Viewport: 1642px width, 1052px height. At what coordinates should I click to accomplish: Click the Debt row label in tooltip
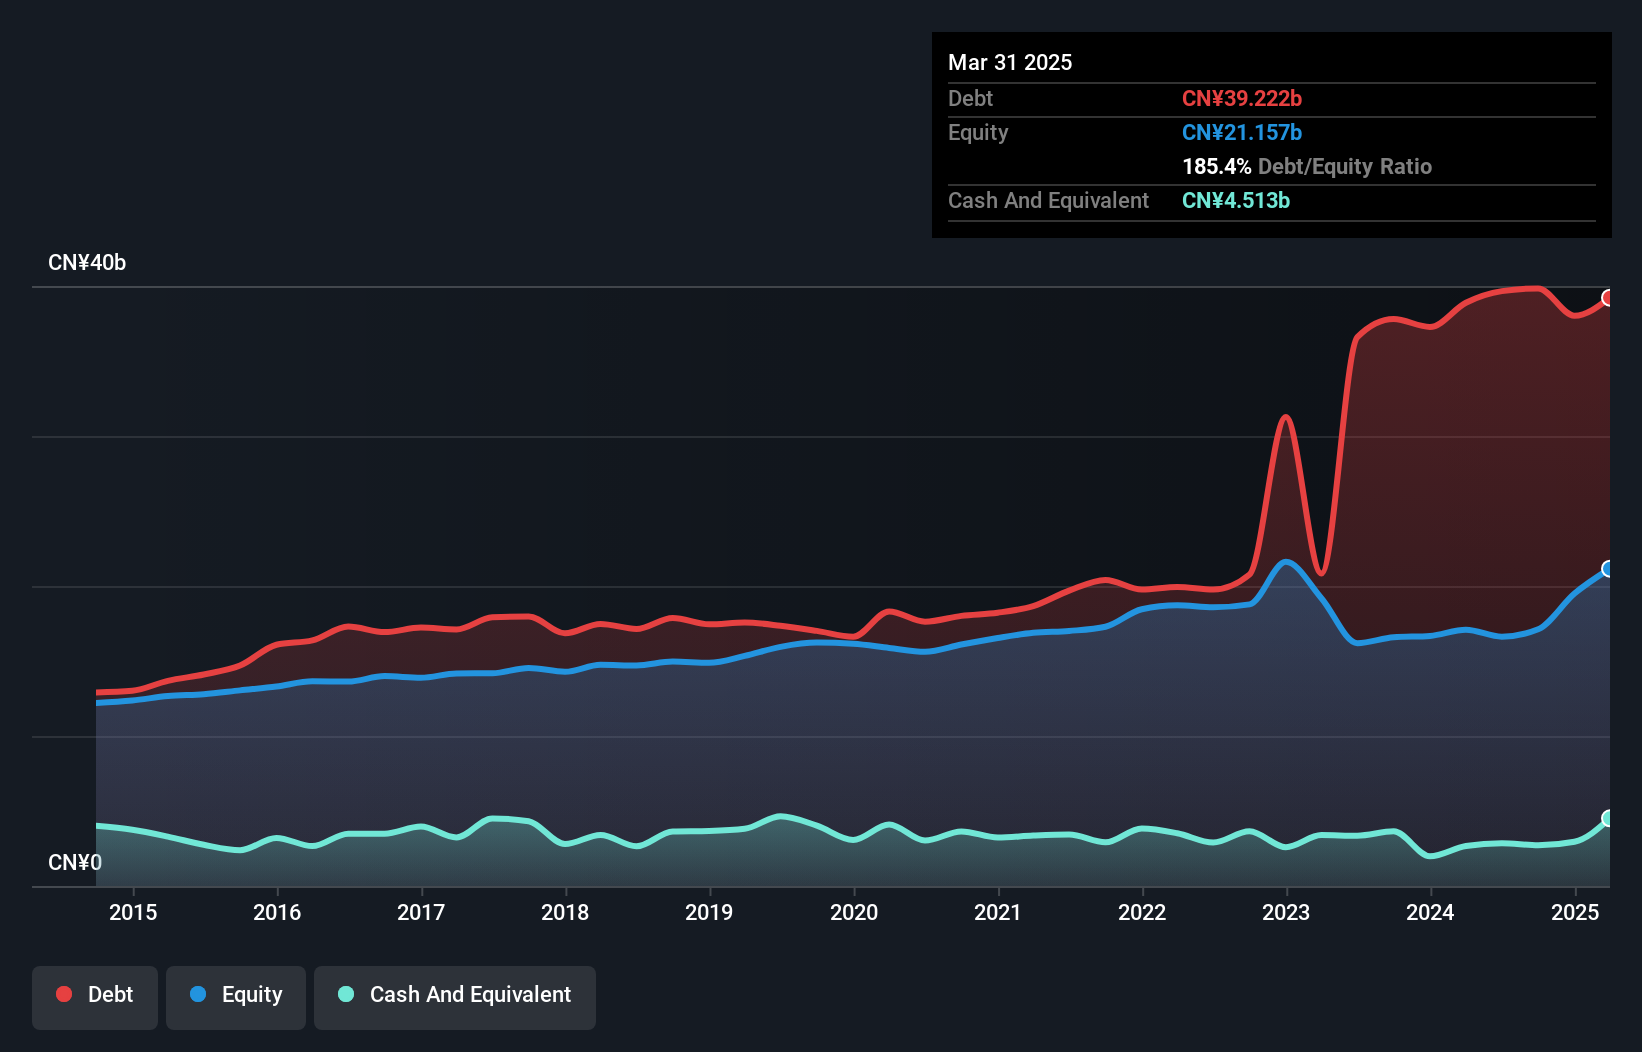tap(970, 99)
